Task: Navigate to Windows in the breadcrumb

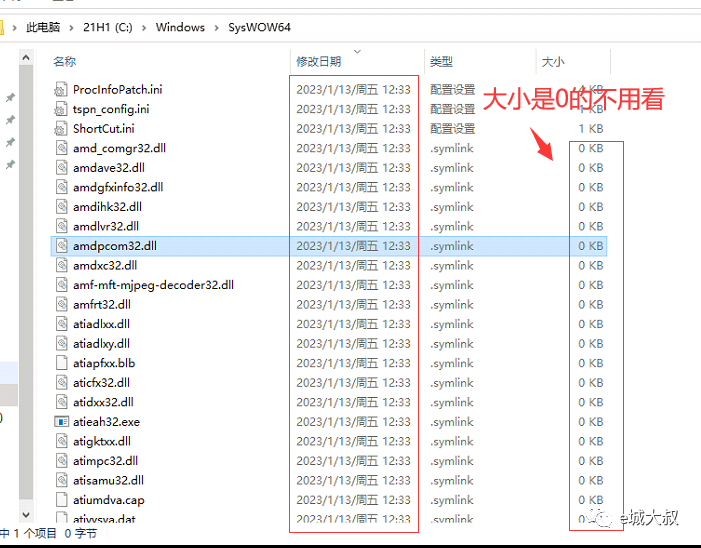Action: pyautogui.click(x=180, y=28)
